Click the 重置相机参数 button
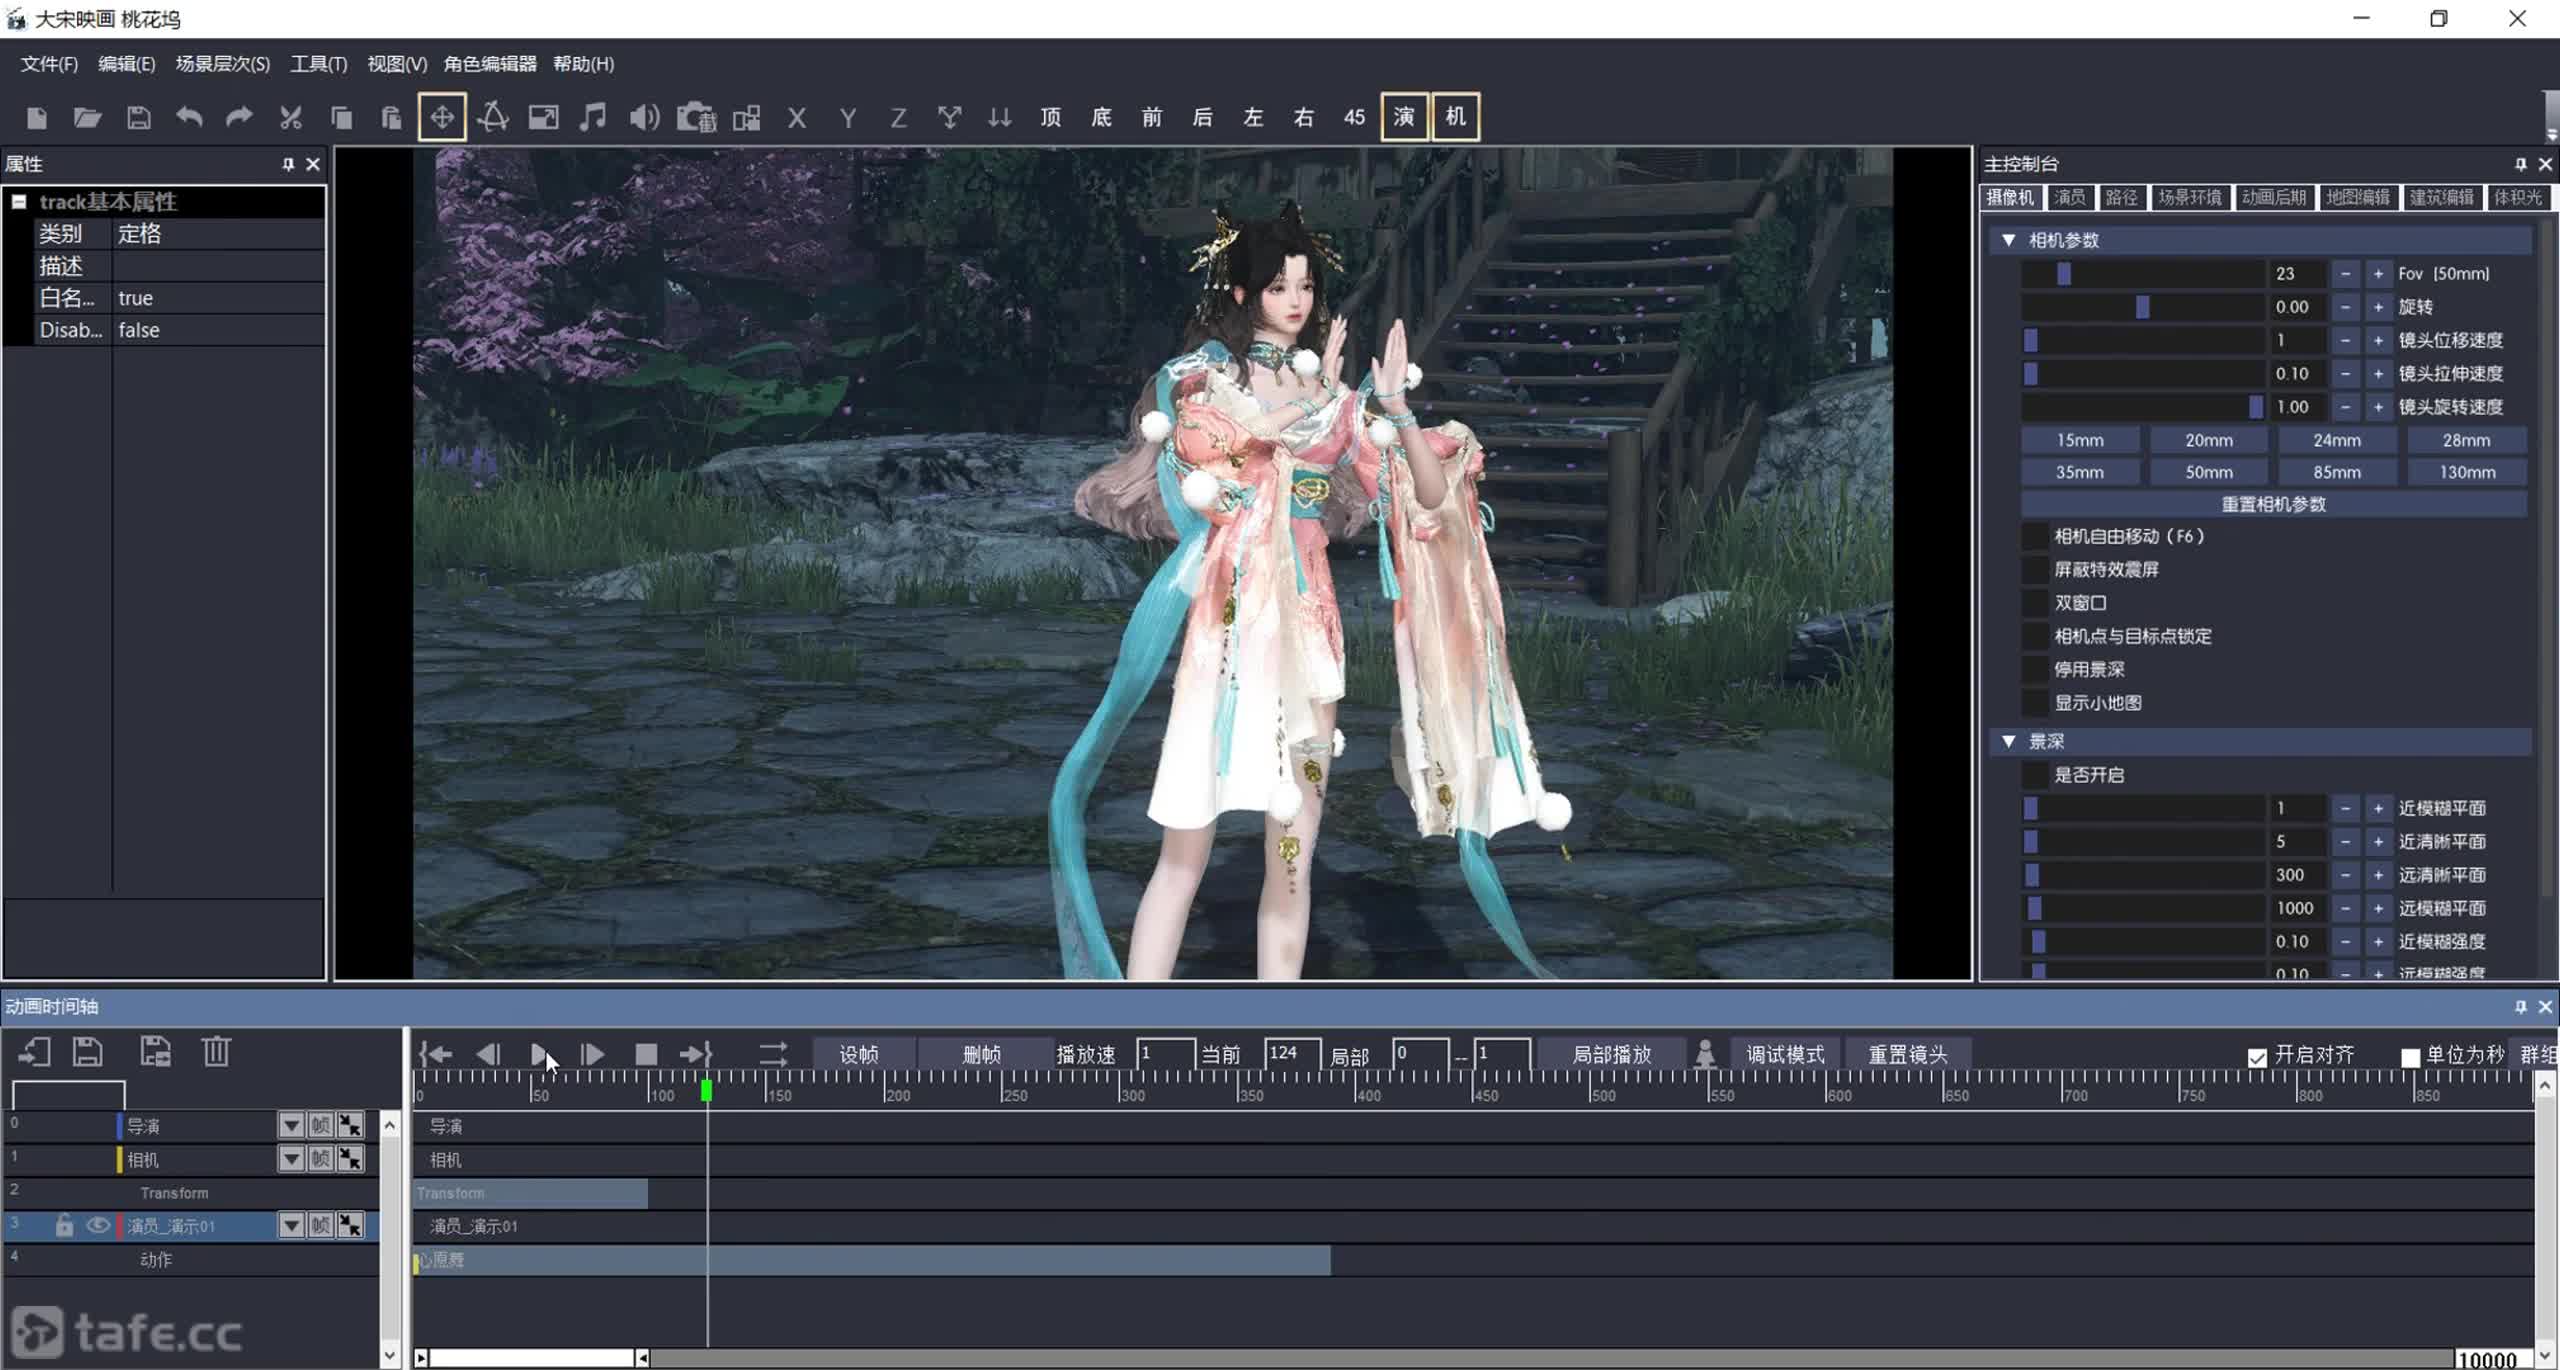2560x1370 pixels. 2273,504
